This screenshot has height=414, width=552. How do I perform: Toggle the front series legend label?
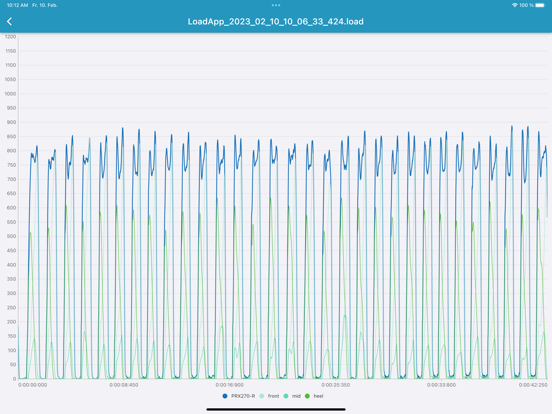[x=273, y=396]
